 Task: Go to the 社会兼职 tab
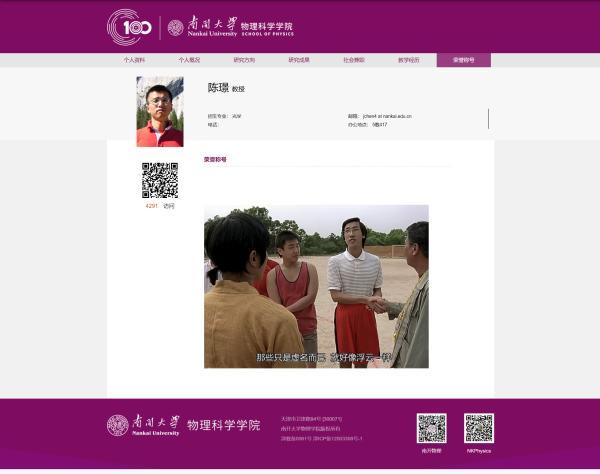coord(354,60)
